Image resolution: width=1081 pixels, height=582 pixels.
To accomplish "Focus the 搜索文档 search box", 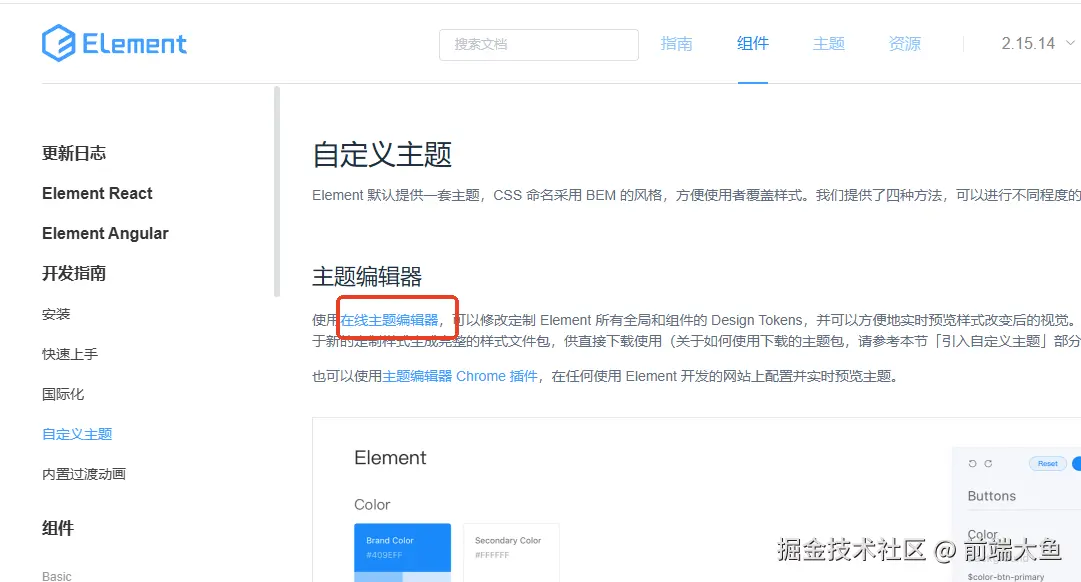I will pos(538,45).
